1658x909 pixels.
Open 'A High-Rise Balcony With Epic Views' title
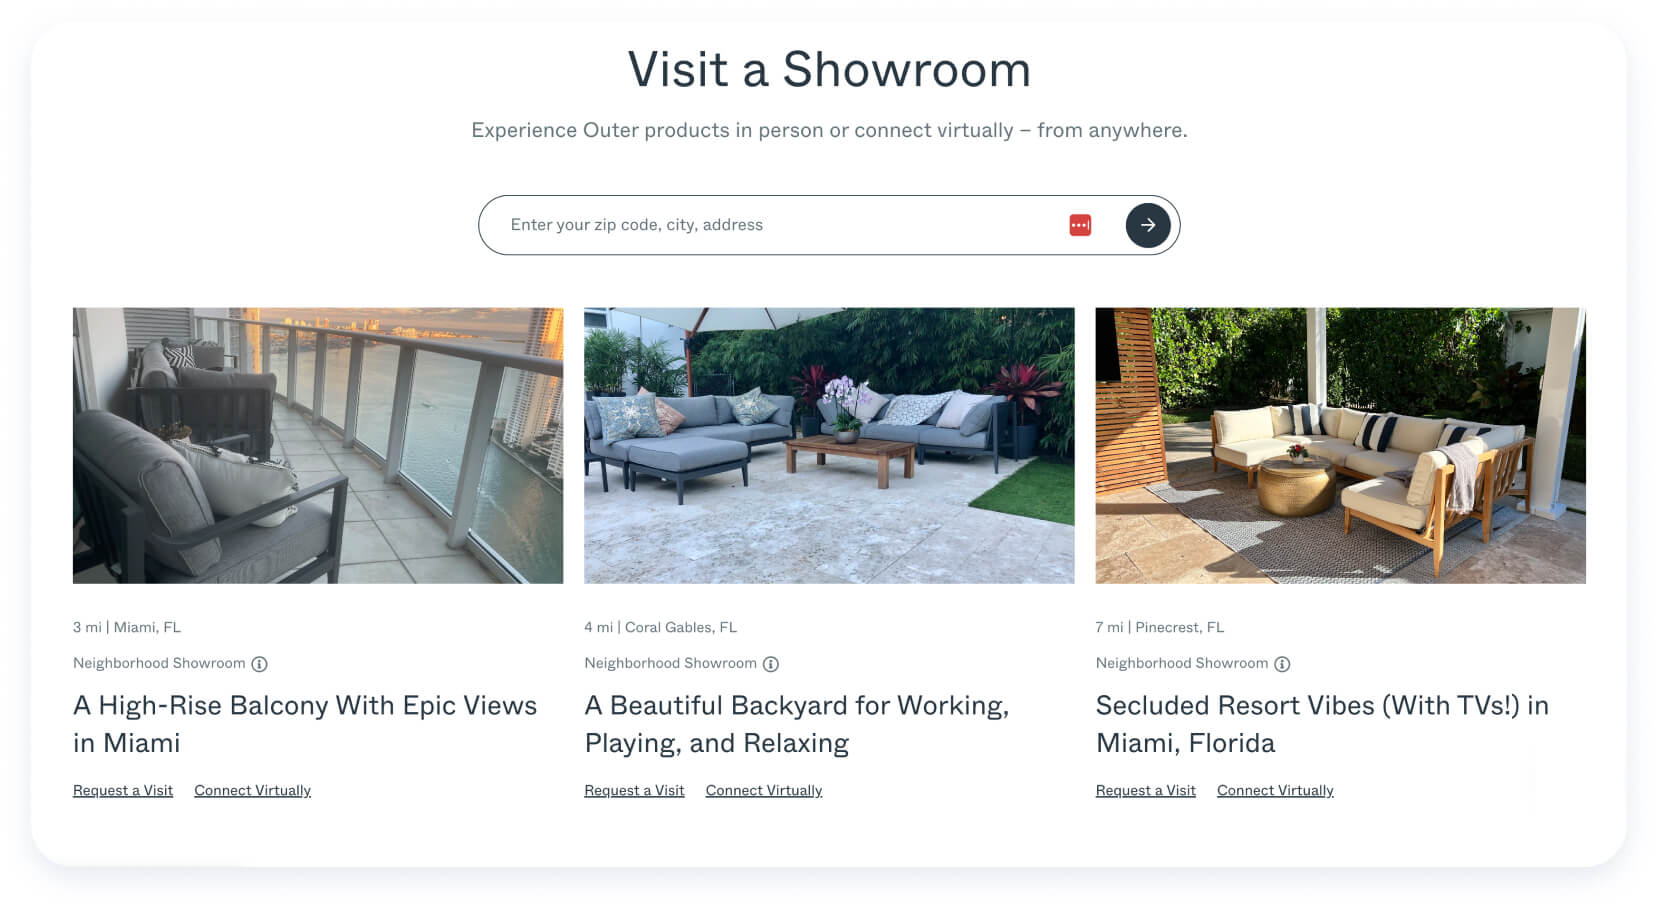click(x=305, y=724)
